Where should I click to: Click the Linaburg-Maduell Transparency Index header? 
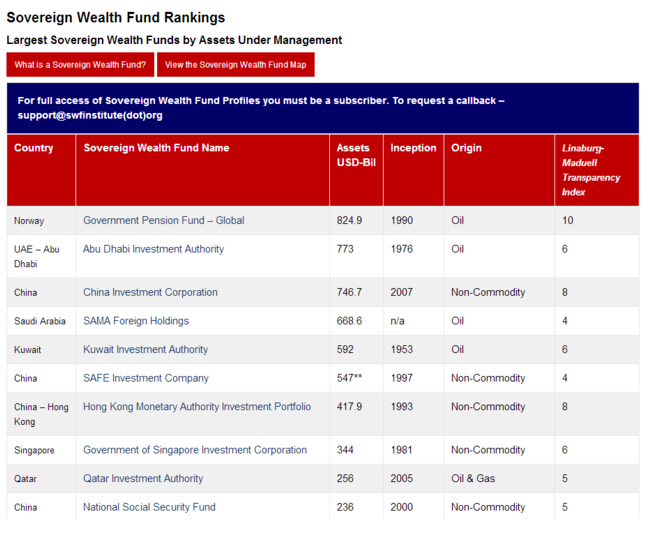click(591, 170)
